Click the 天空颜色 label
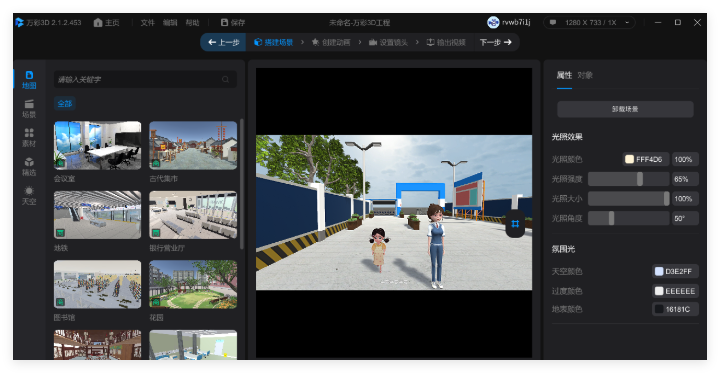Screen dimensions: 720x373 tap(567, 271)
